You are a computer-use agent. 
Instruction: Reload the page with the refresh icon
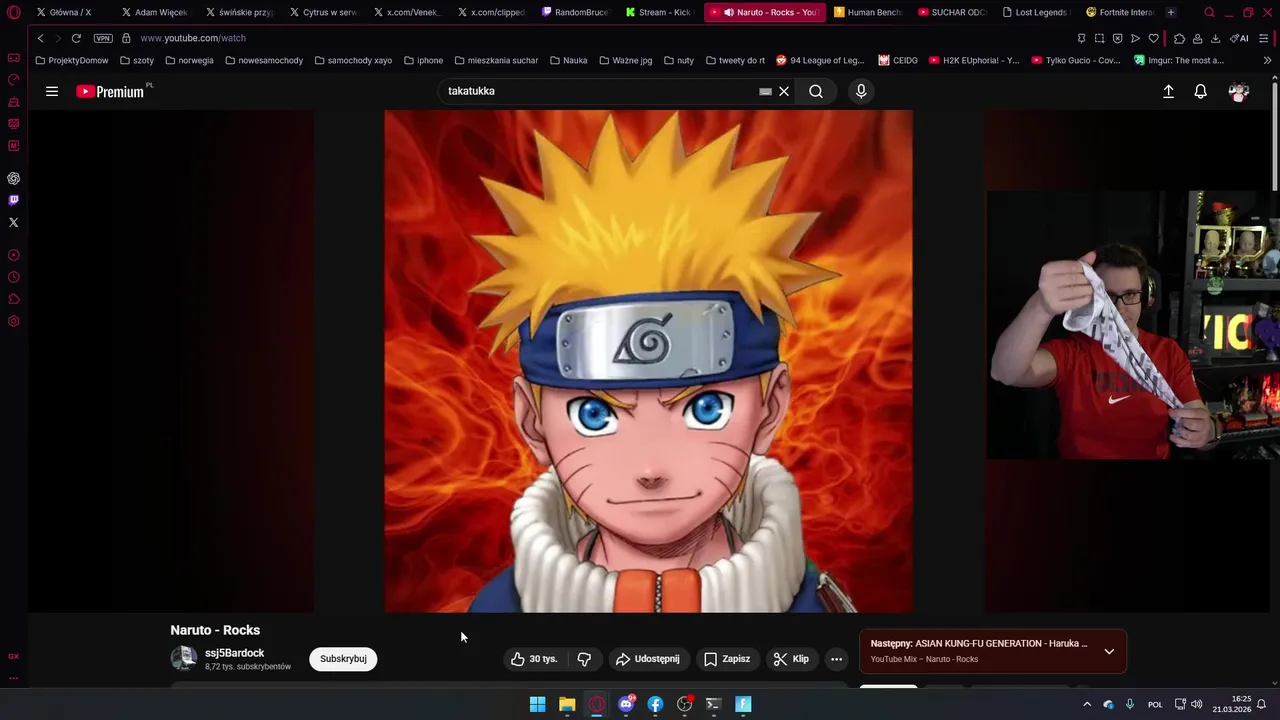coord(76,38)
